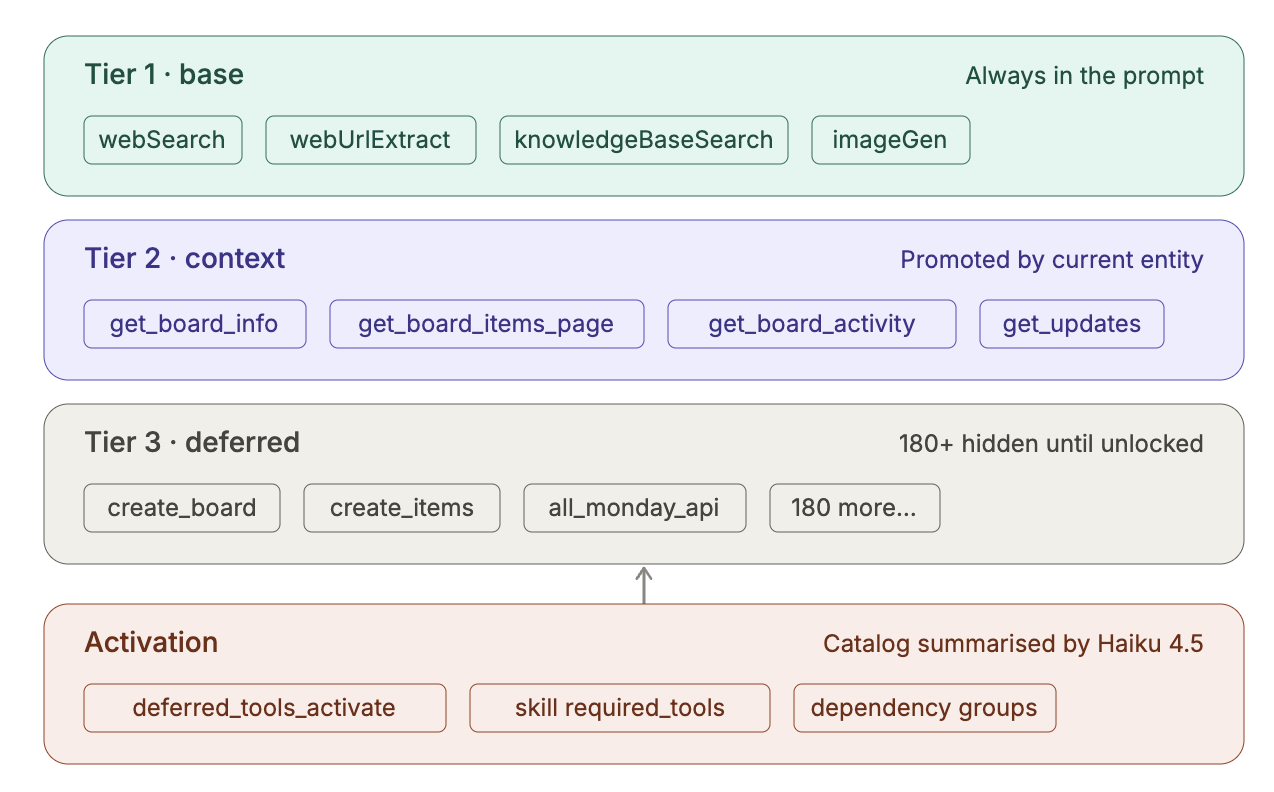Click the 'Tier 2 · context' heading

[185, 259]
